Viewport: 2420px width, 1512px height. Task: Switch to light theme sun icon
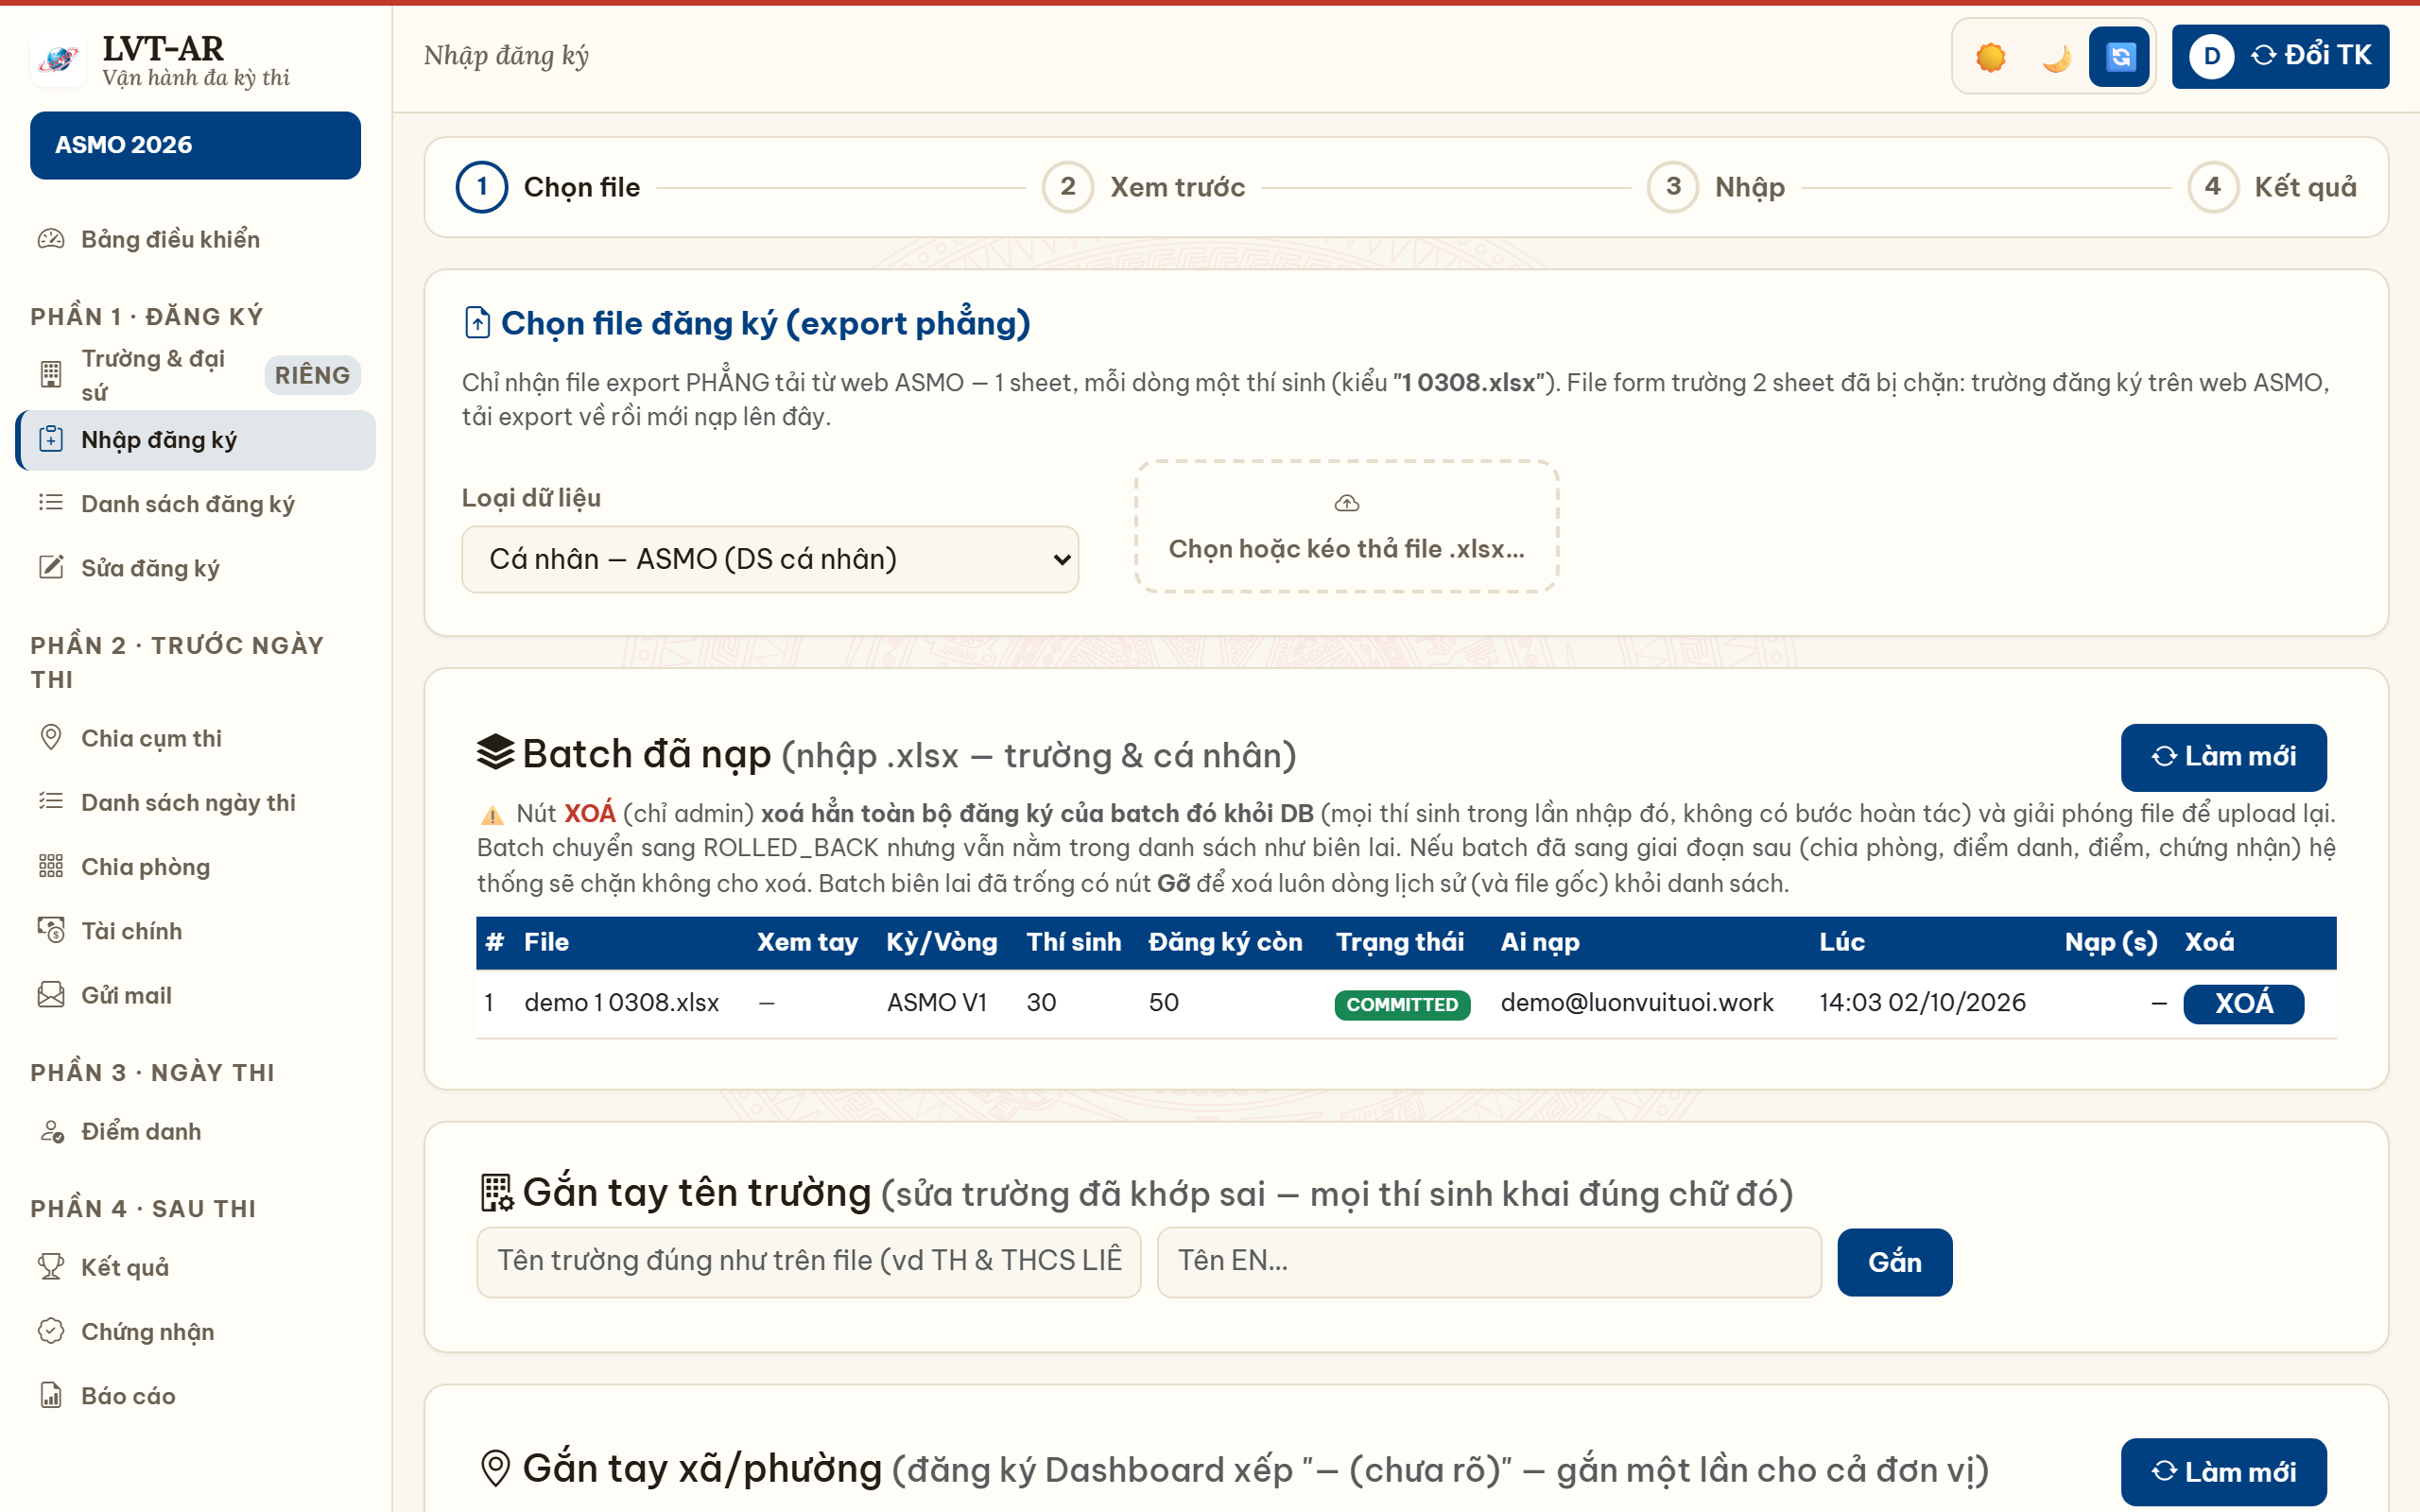[x=1991, y=57]
